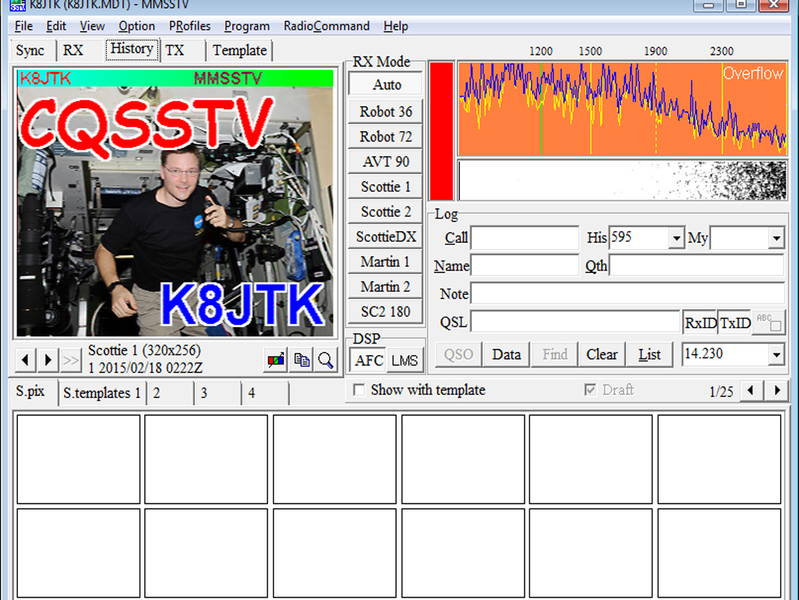Toggle the TxID button

pyautogui.click(x=735, y=323)
